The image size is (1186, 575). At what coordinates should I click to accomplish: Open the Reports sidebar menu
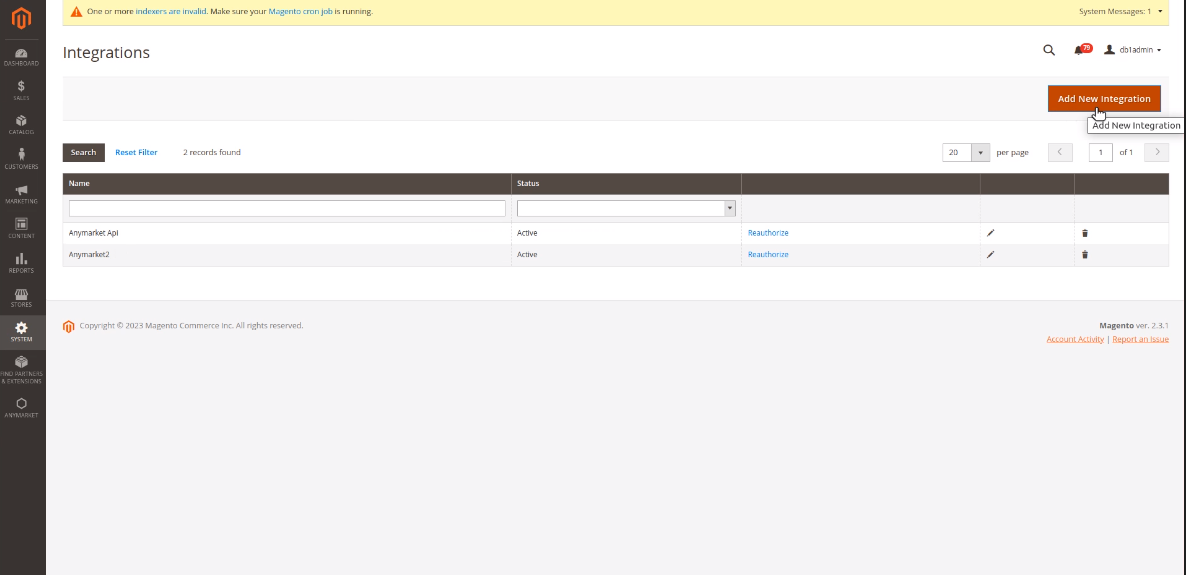pos(21,263)
